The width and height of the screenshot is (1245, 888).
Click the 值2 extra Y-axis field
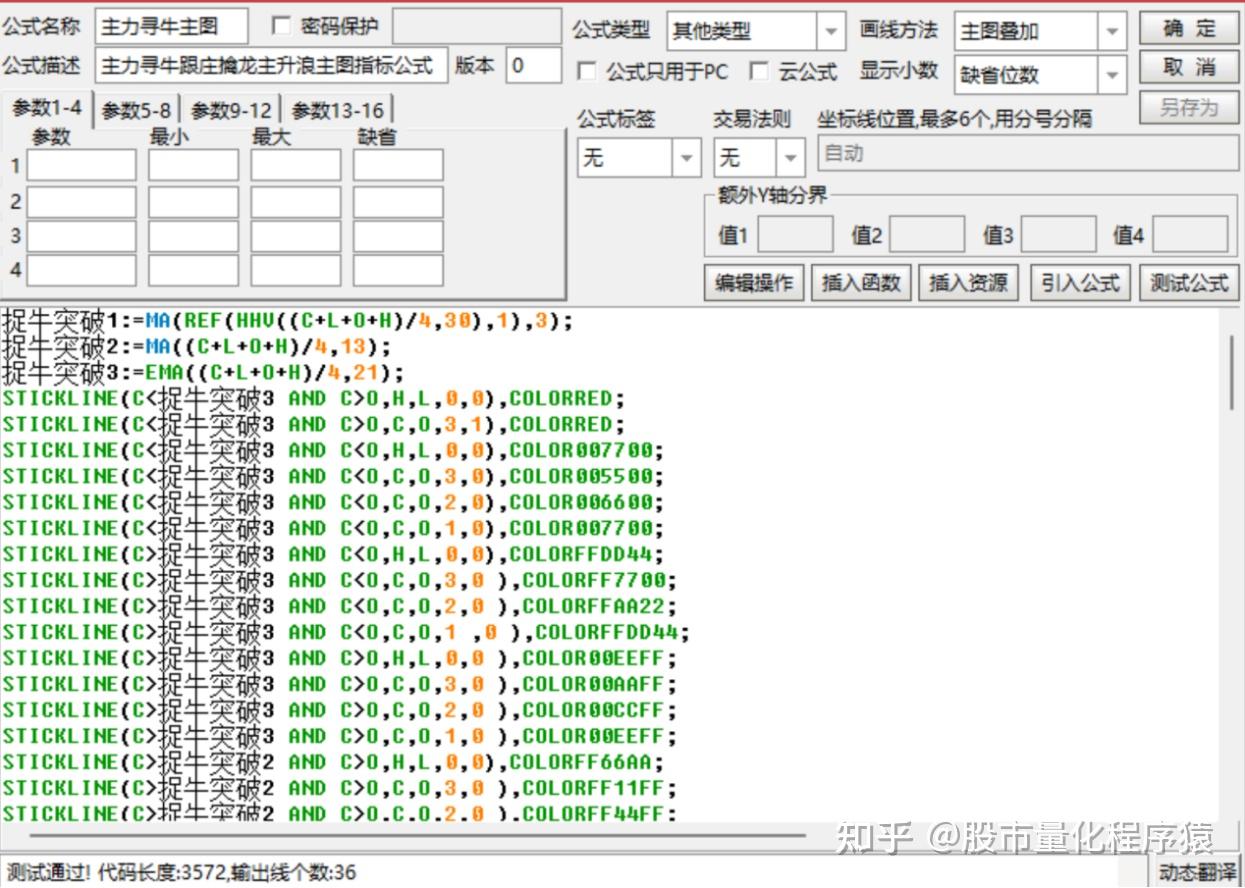pos(927,235)
